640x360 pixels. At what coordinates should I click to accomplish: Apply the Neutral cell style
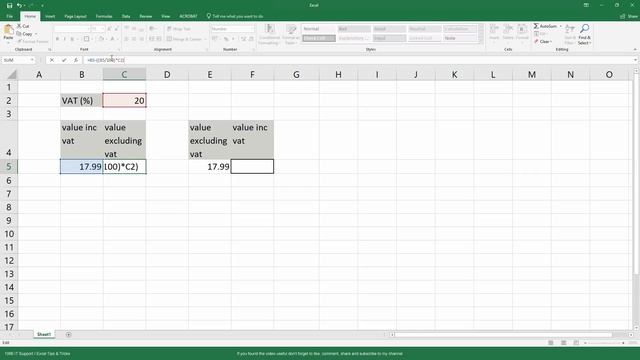click(424, 29)
